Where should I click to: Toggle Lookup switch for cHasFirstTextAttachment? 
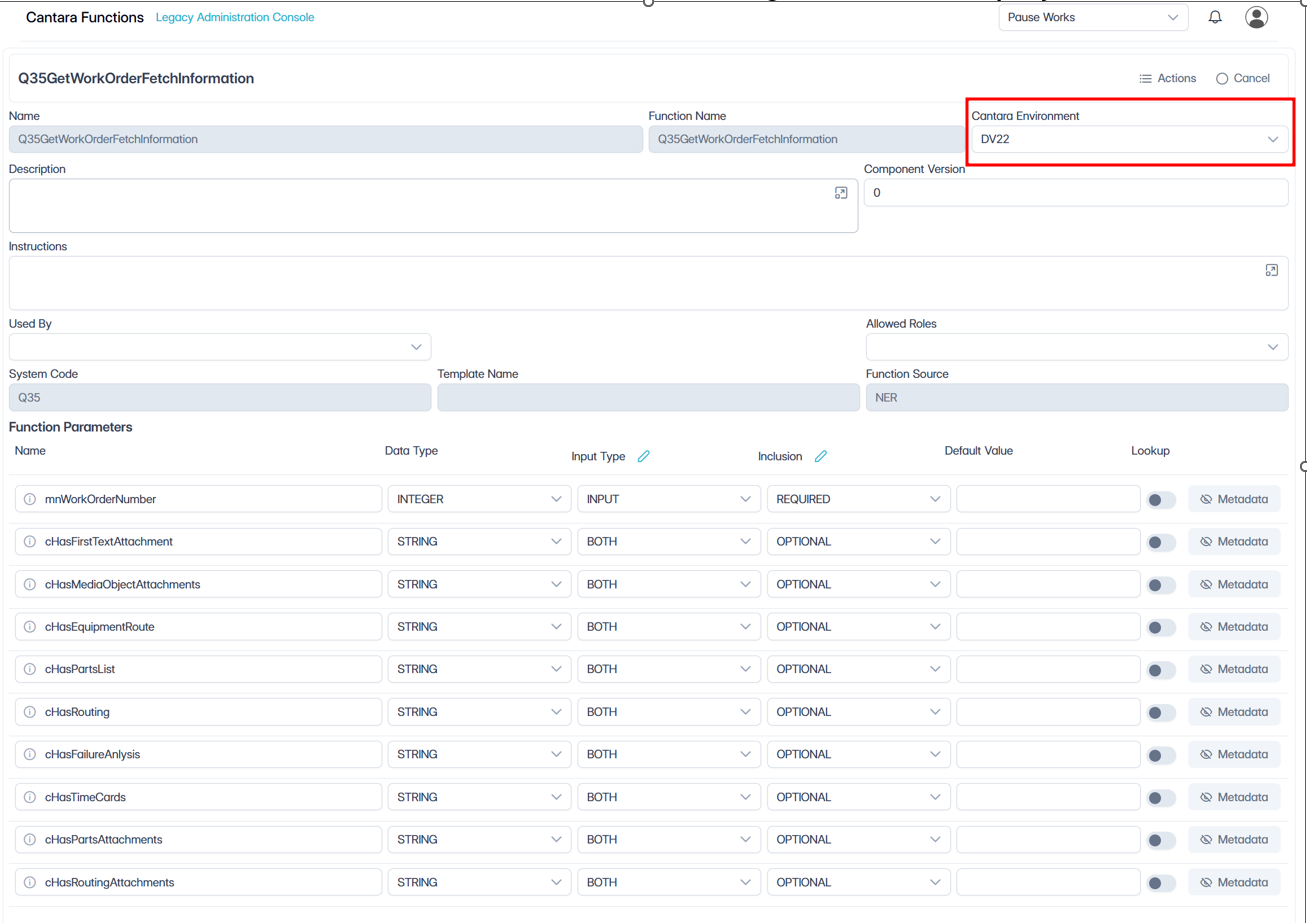point(1161,542)
